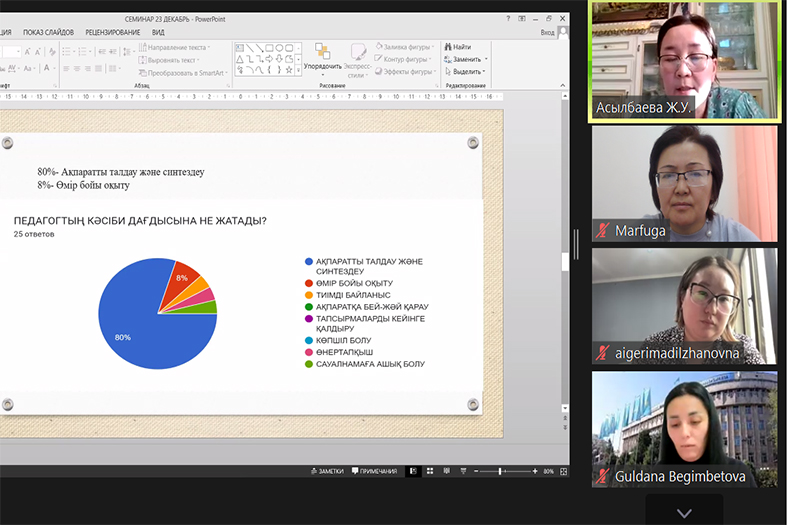Viewport: 788px width, 525px height.
Task: Open the ПОКАЗ СЛАЙДОВ tab
Action: tap(48, 32)
